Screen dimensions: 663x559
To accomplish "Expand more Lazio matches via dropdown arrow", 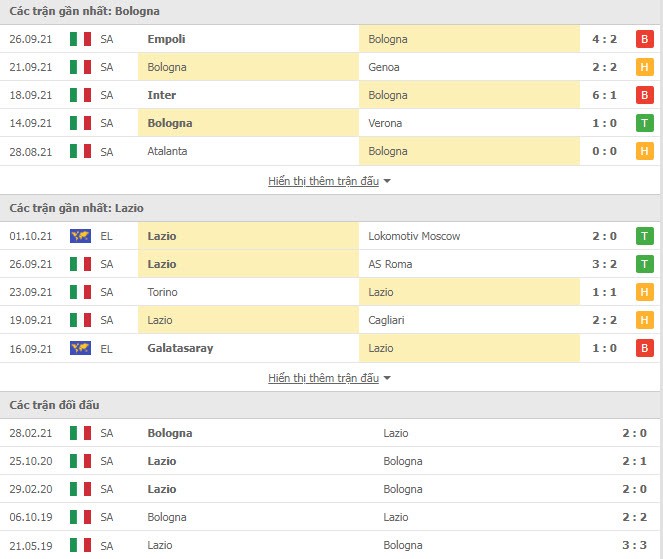I will [x=387, y=378].
